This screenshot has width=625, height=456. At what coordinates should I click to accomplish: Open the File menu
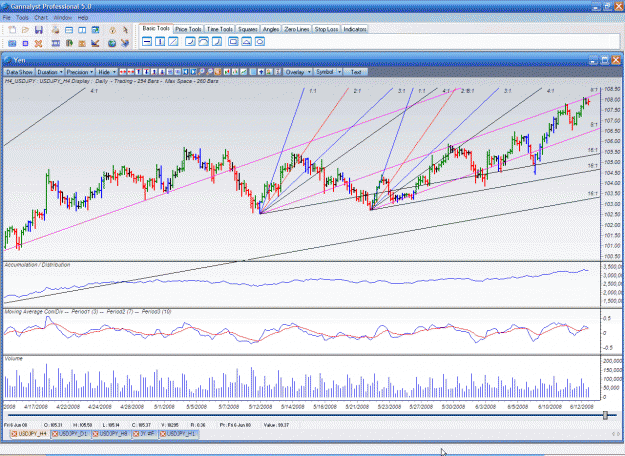[6, 18]
